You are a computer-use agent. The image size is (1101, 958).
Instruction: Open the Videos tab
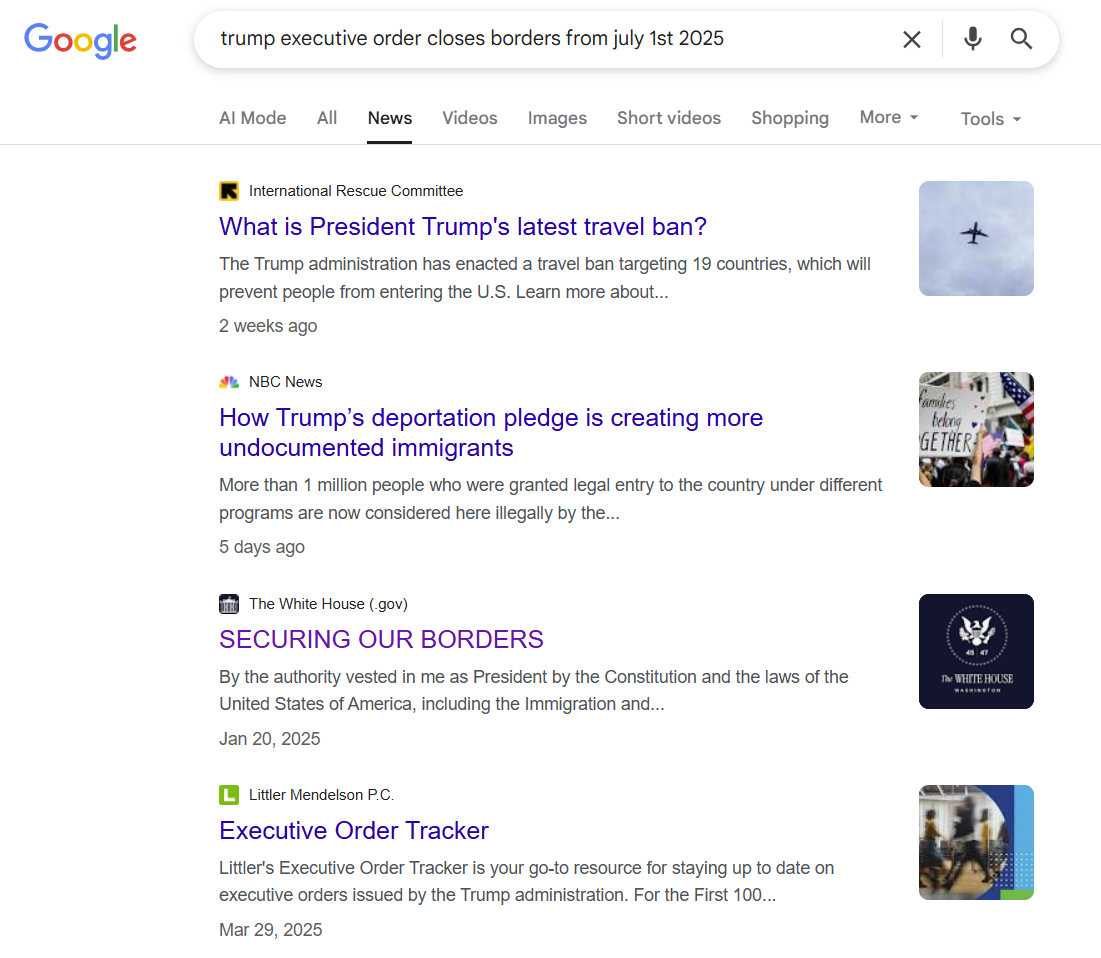pyautogui.click(x=470, y=118)
